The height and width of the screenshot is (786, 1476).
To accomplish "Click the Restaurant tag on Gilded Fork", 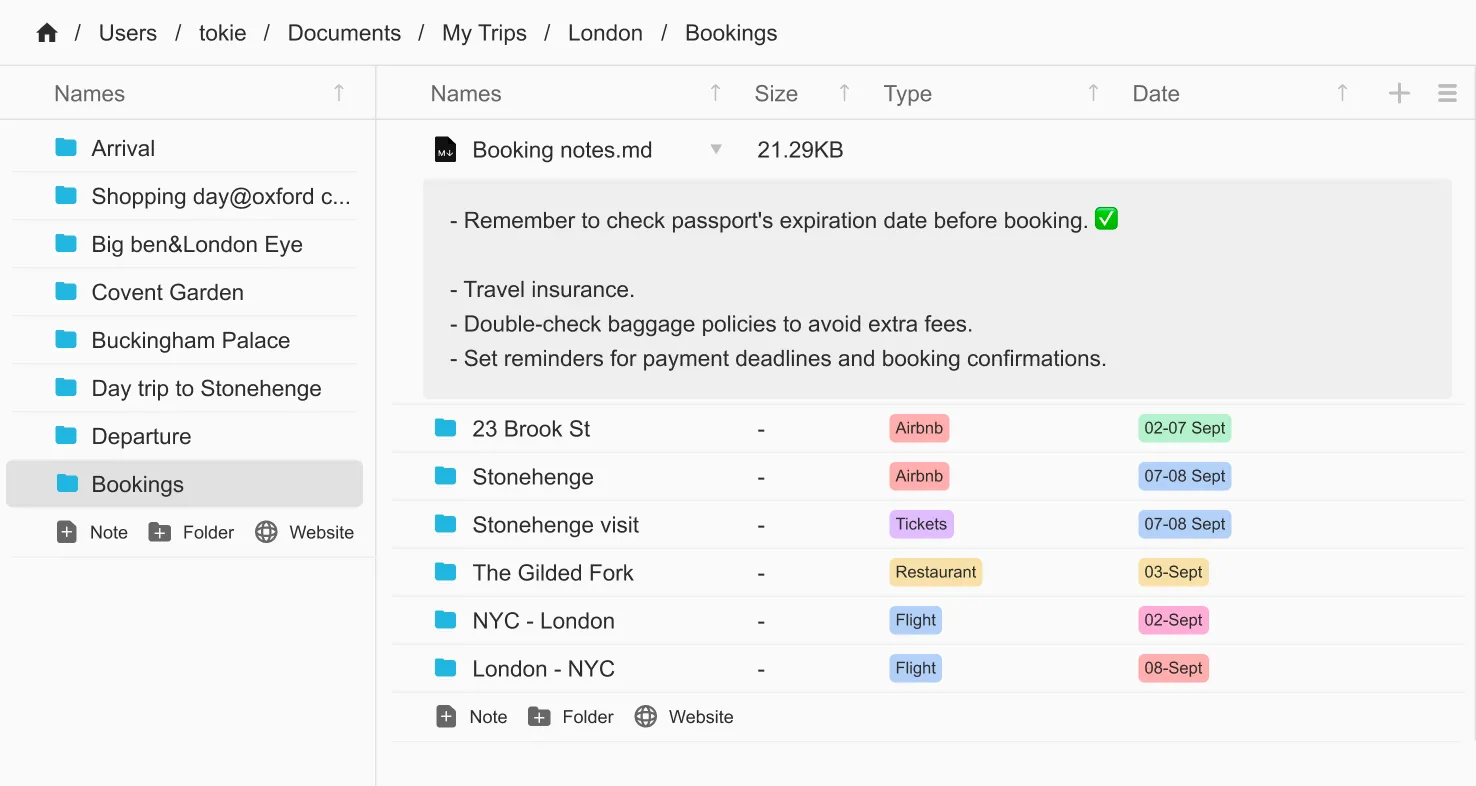I will tap(935, 572).
